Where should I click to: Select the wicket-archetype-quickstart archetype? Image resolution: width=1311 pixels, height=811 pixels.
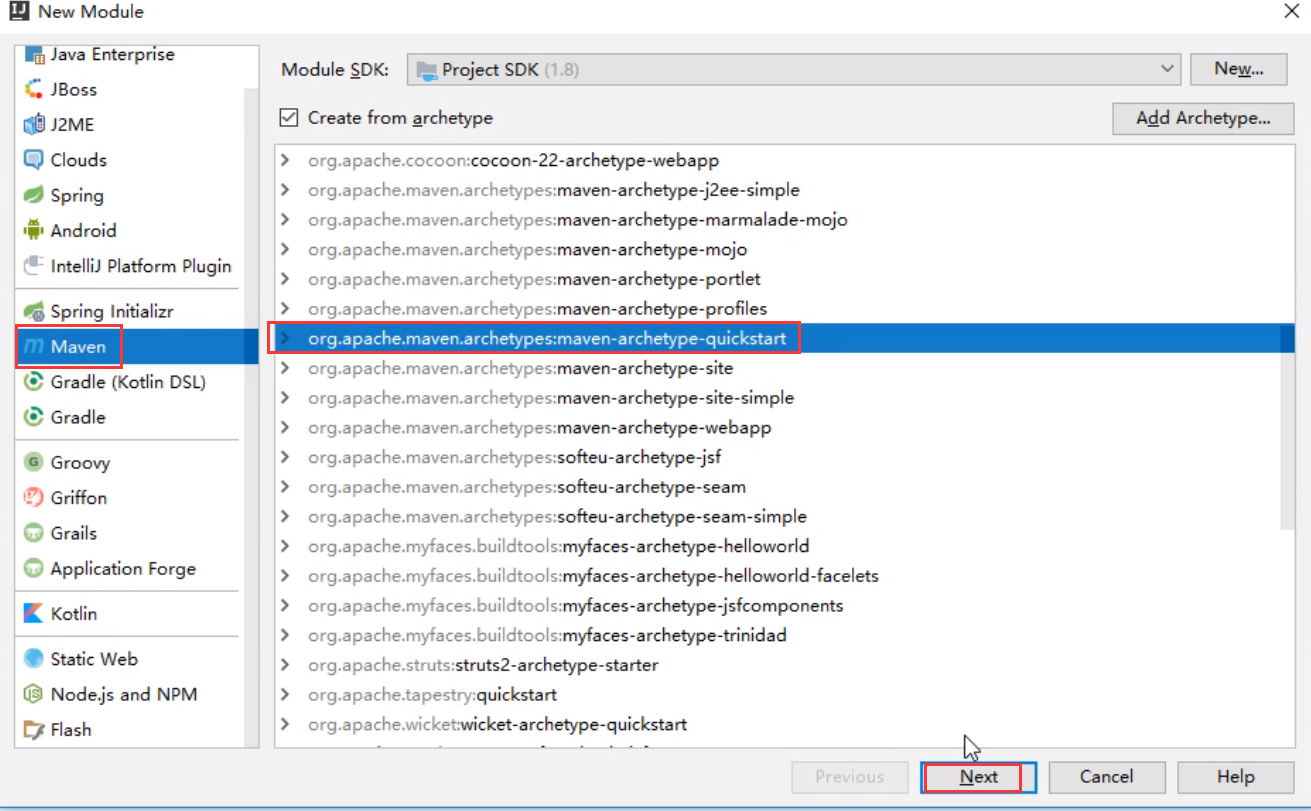(x=497, y=725)
